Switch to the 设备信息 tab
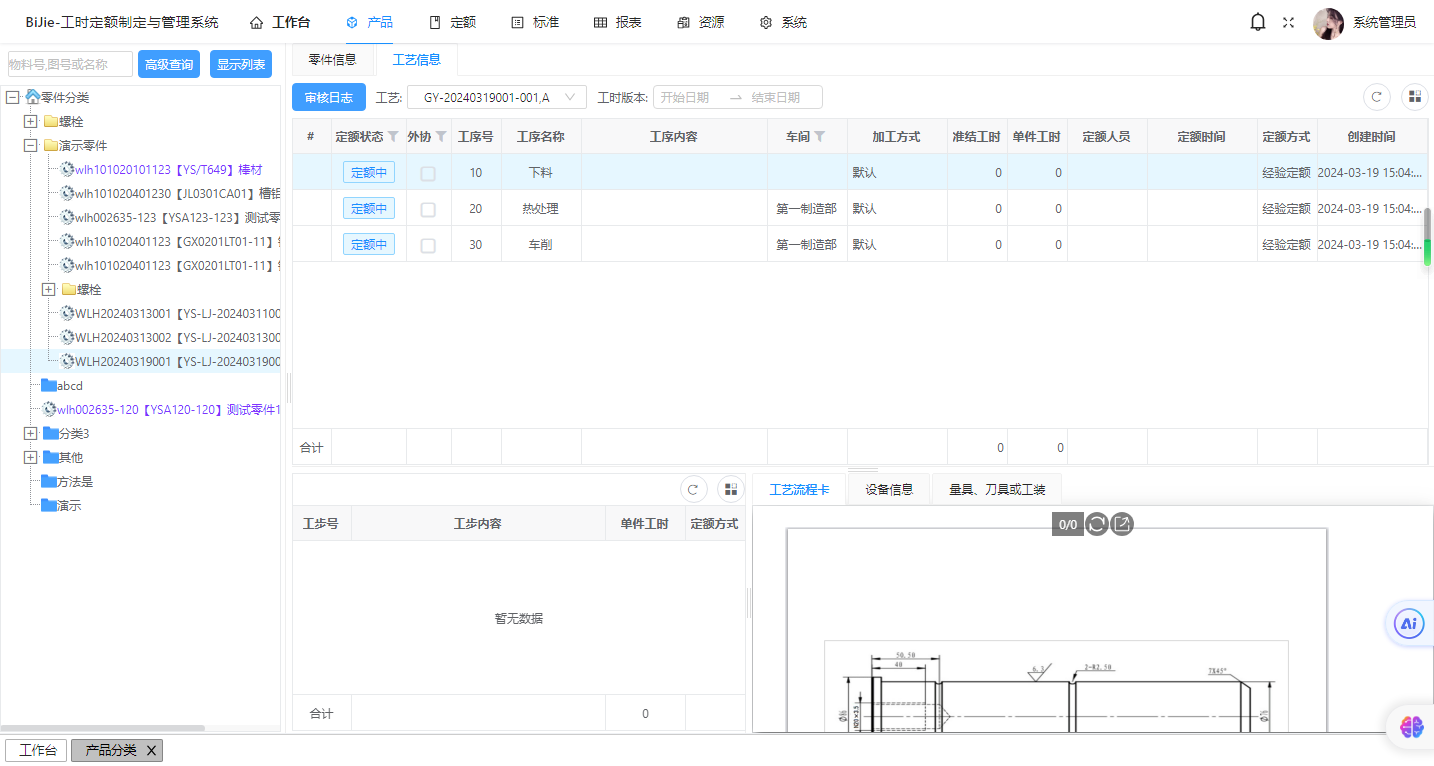Screen dimensions: 1434x766 click(x=889, y=489)
